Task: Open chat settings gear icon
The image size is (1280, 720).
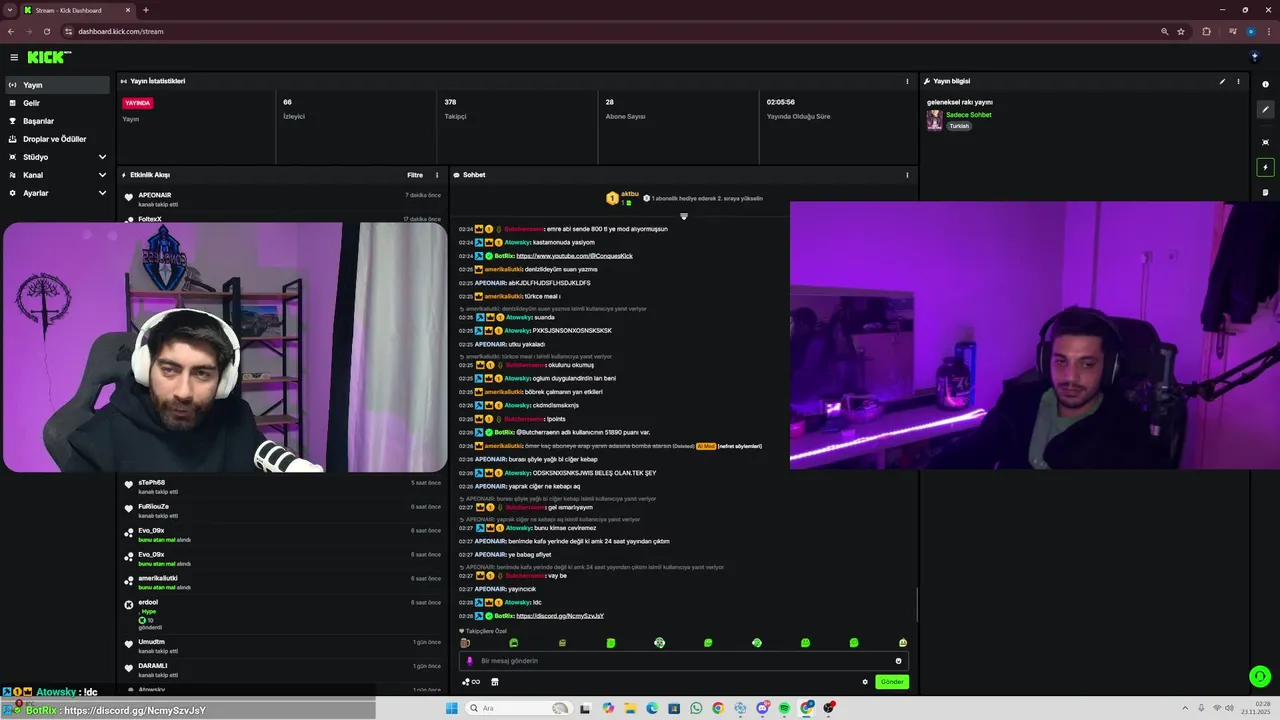Action: click(x=865, y=682)
